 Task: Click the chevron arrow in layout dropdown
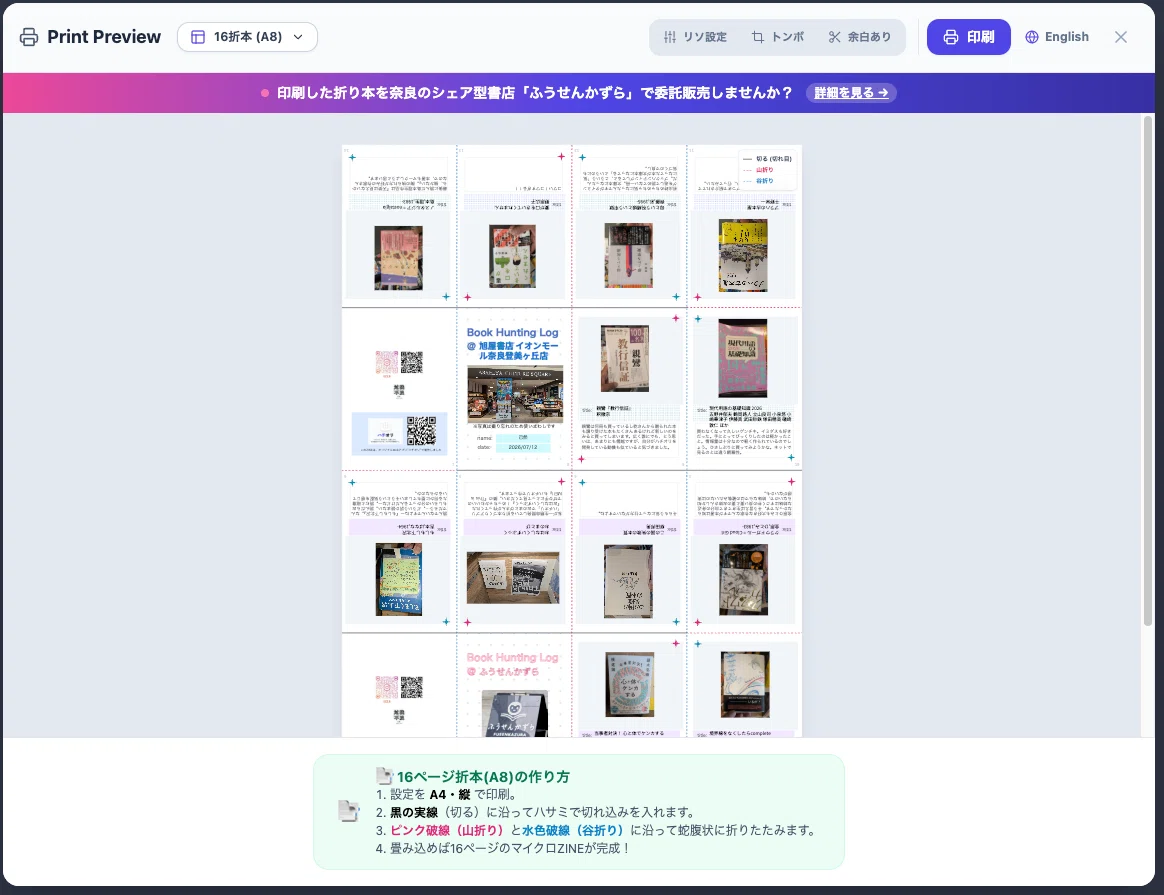298,37
